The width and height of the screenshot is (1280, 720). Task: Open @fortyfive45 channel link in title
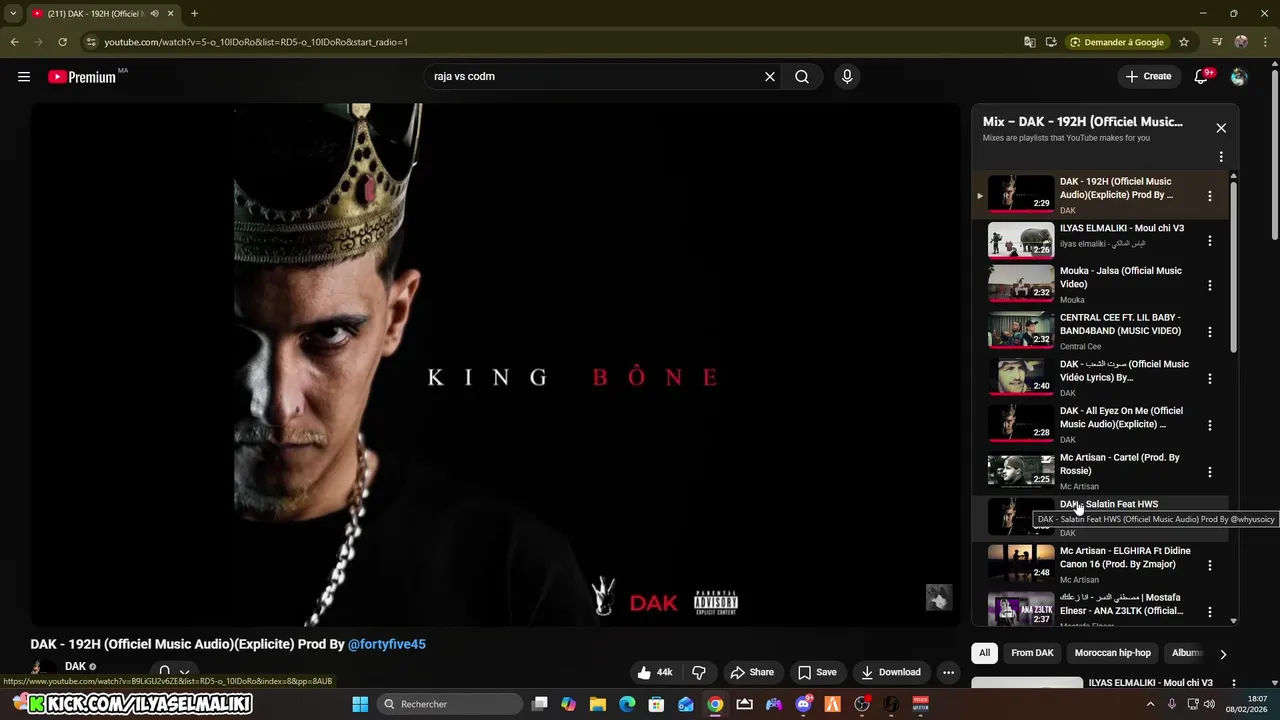[x=387, y=644]
